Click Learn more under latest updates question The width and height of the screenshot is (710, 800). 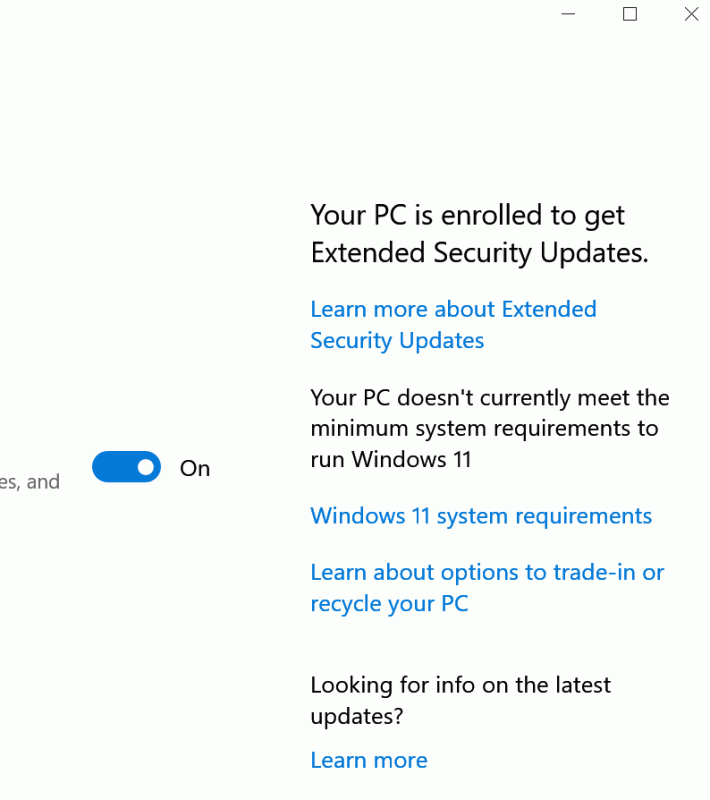[x=369, y=760]
